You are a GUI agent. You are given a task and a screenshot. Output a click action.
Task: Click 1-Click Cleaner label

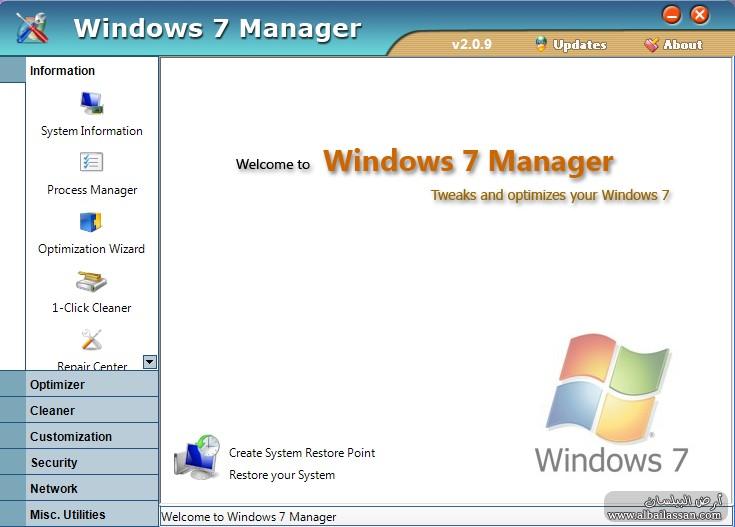click(x=91, y=308)
